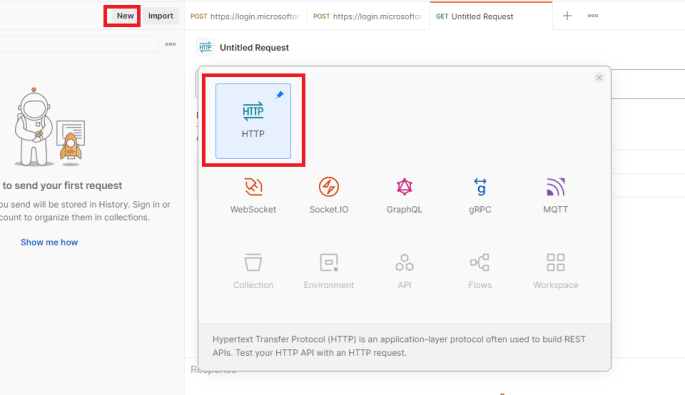Switch to second POST login.microsoft tab
Screen dimensions: 685x395
[x=368, y=16]
